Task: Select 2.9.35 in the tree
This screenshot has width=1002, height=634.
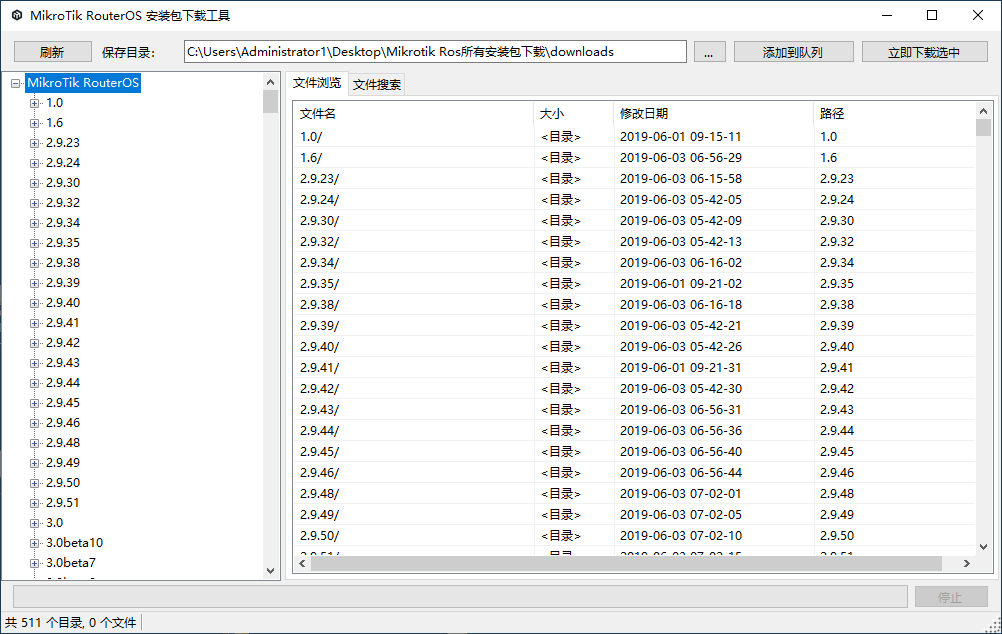Action: click(63, 243)
